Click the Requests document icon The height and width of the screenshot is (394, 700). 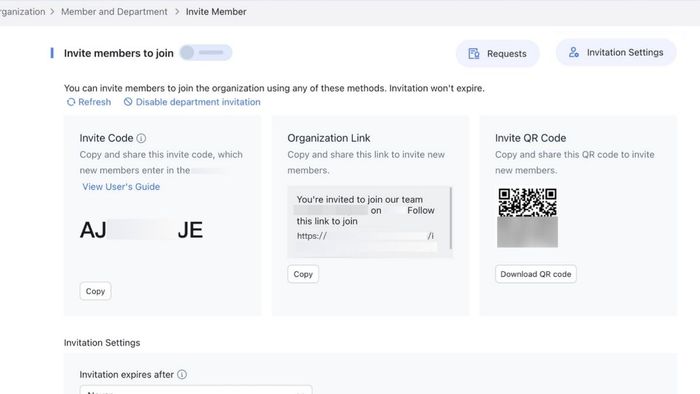(474, 54)
